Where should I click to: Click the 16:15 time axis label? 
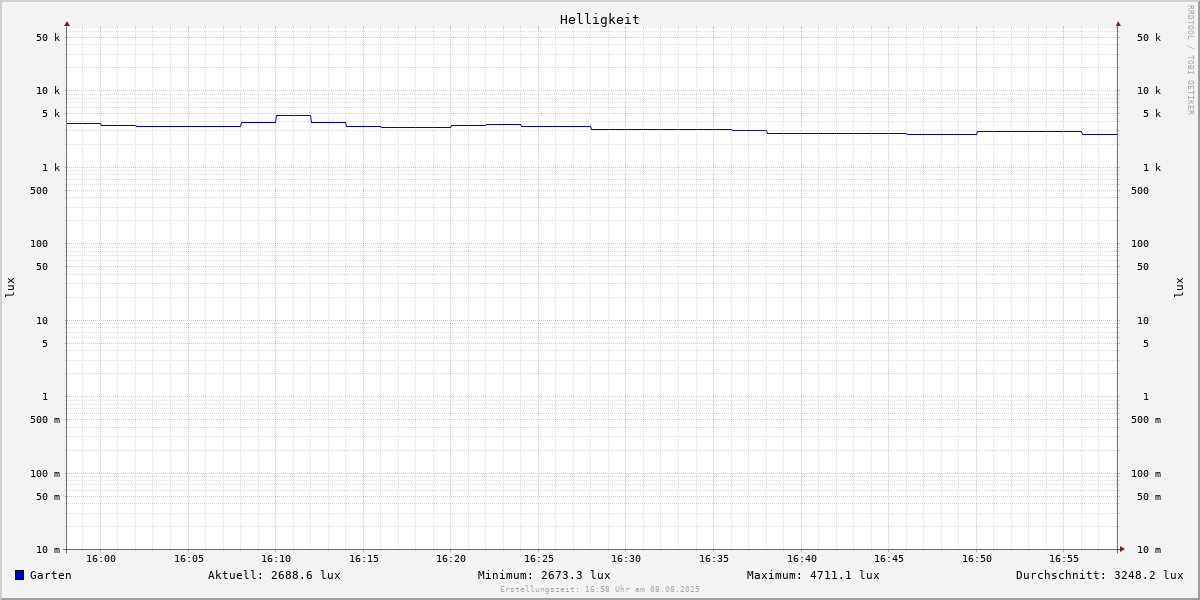tap(364, 559)
